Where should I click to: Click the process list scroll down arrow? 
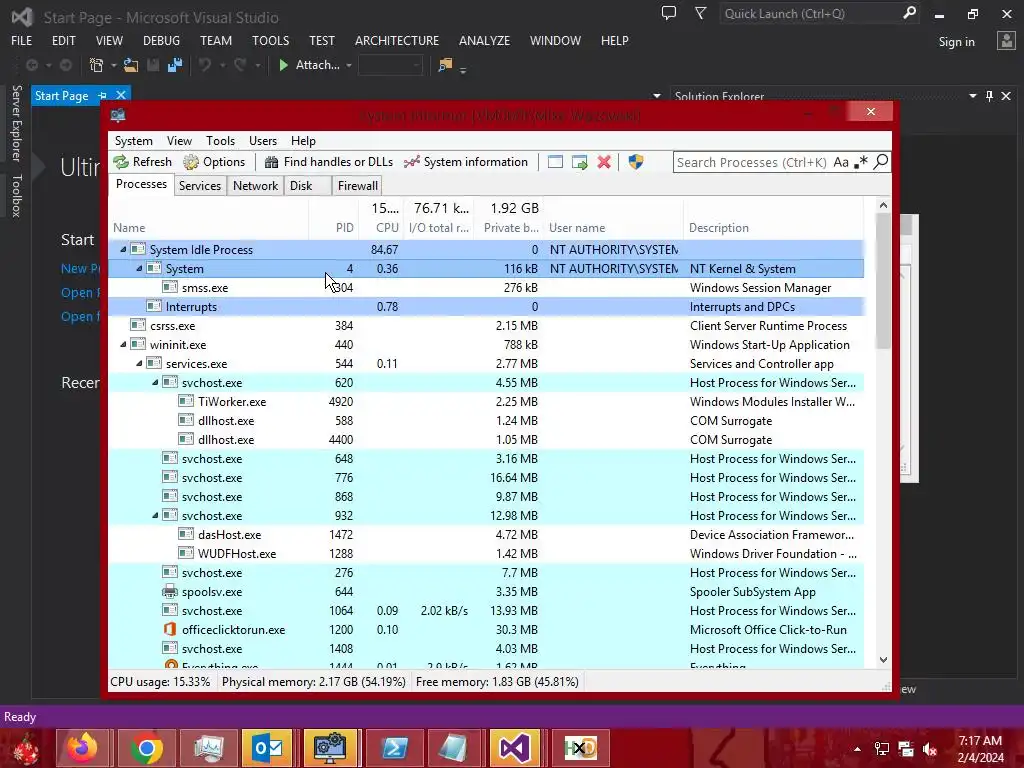click(x=883, y=660)
